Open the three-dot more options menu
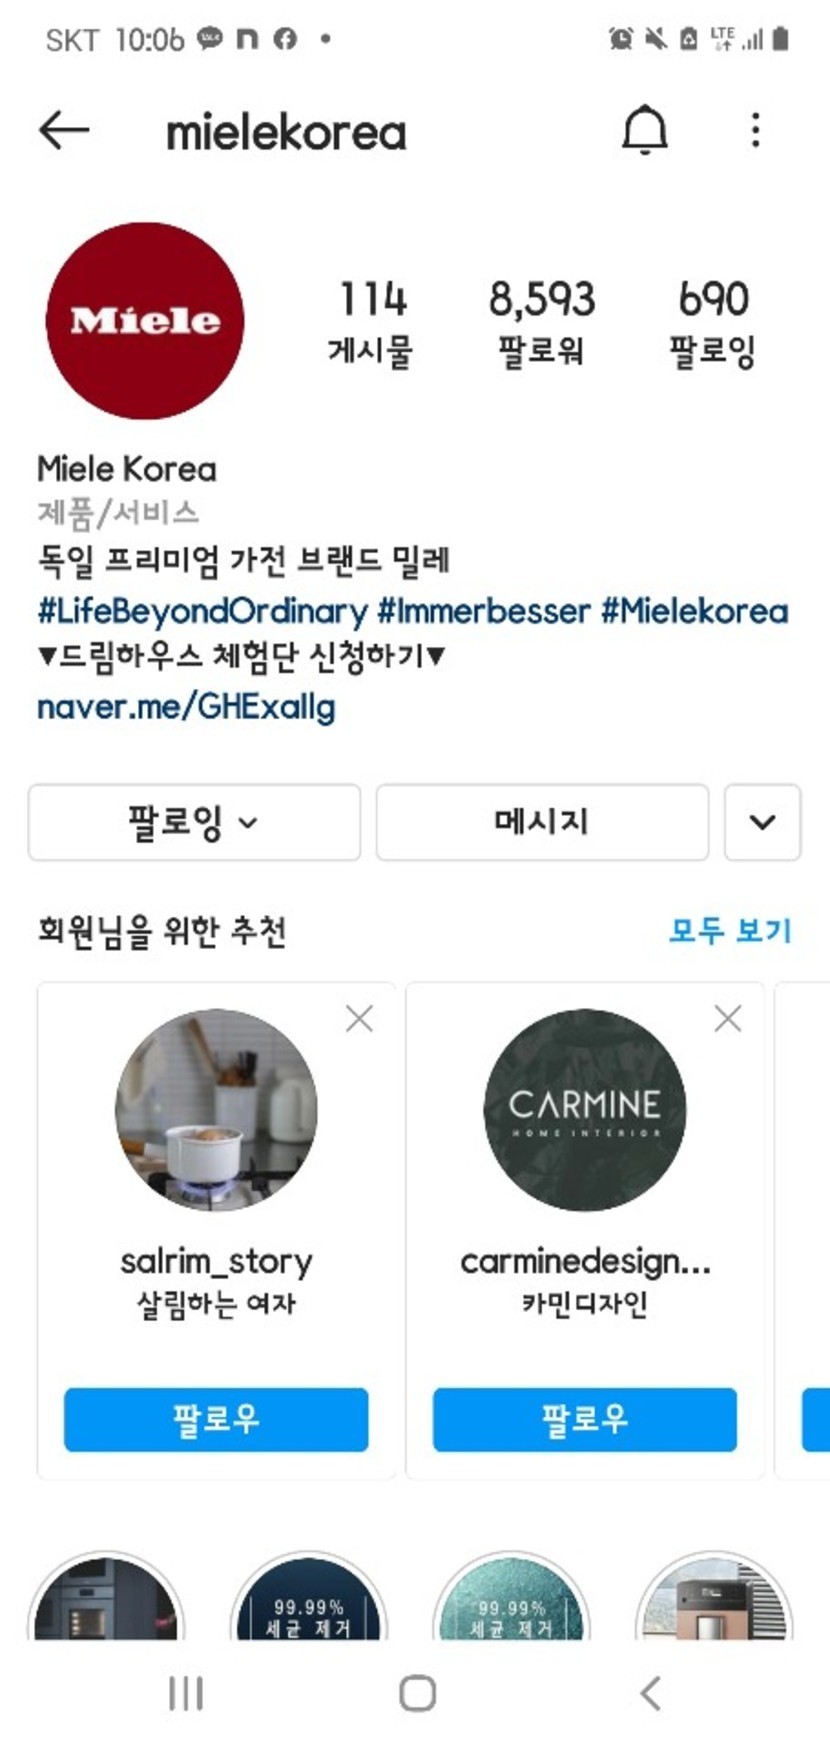The height and width of the screenshot is (1751, 830). click(x=756, y=130)
